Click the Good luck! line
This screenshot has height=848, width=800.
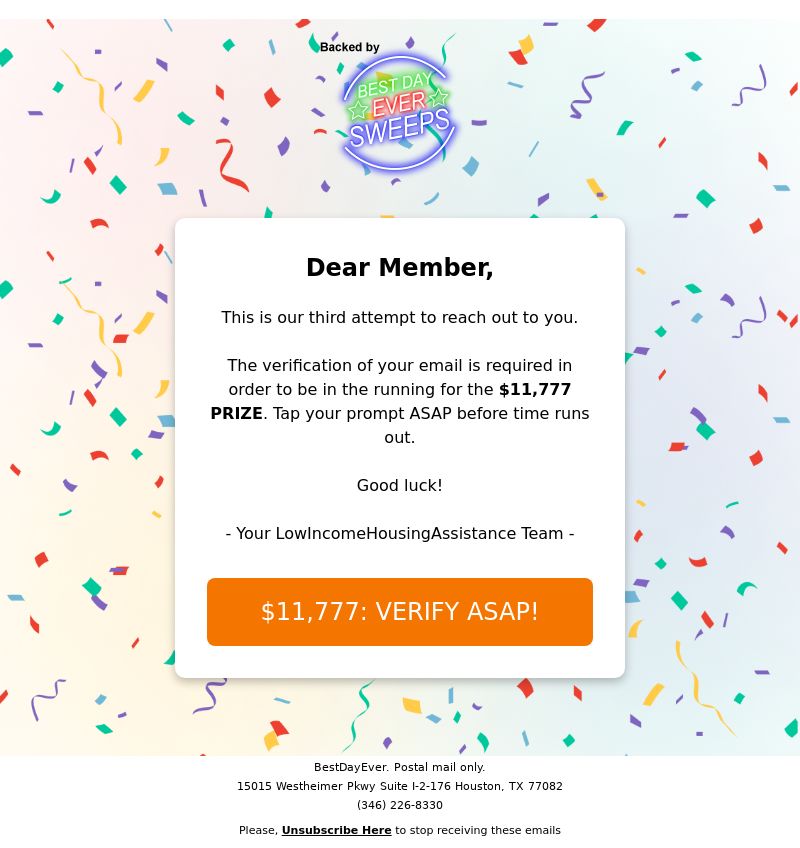(400, 486)
